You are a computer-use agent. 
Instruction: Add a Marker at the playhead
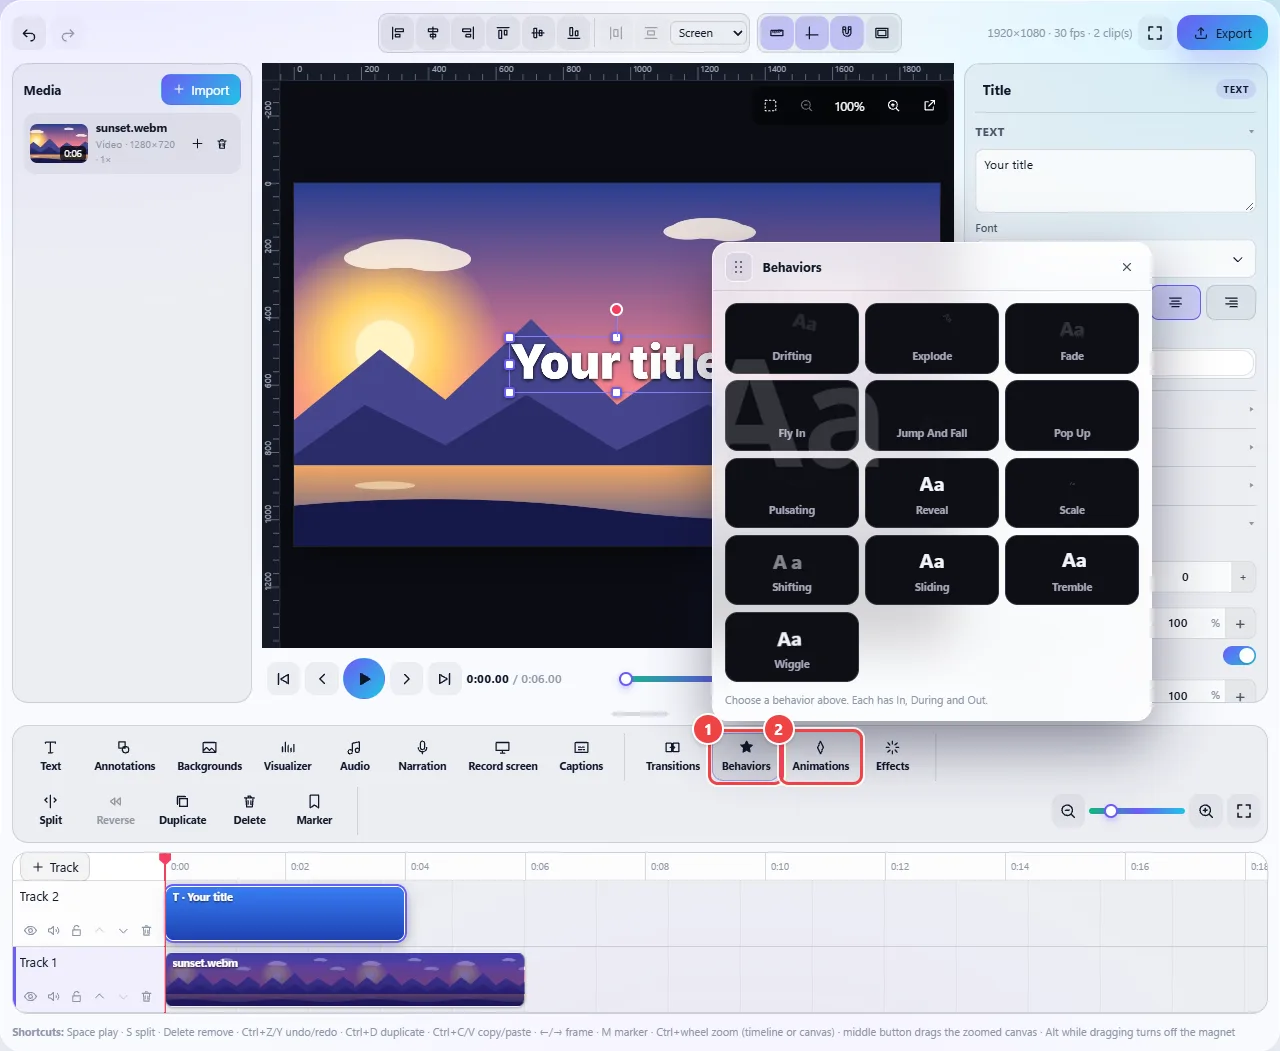click(314, 810)
